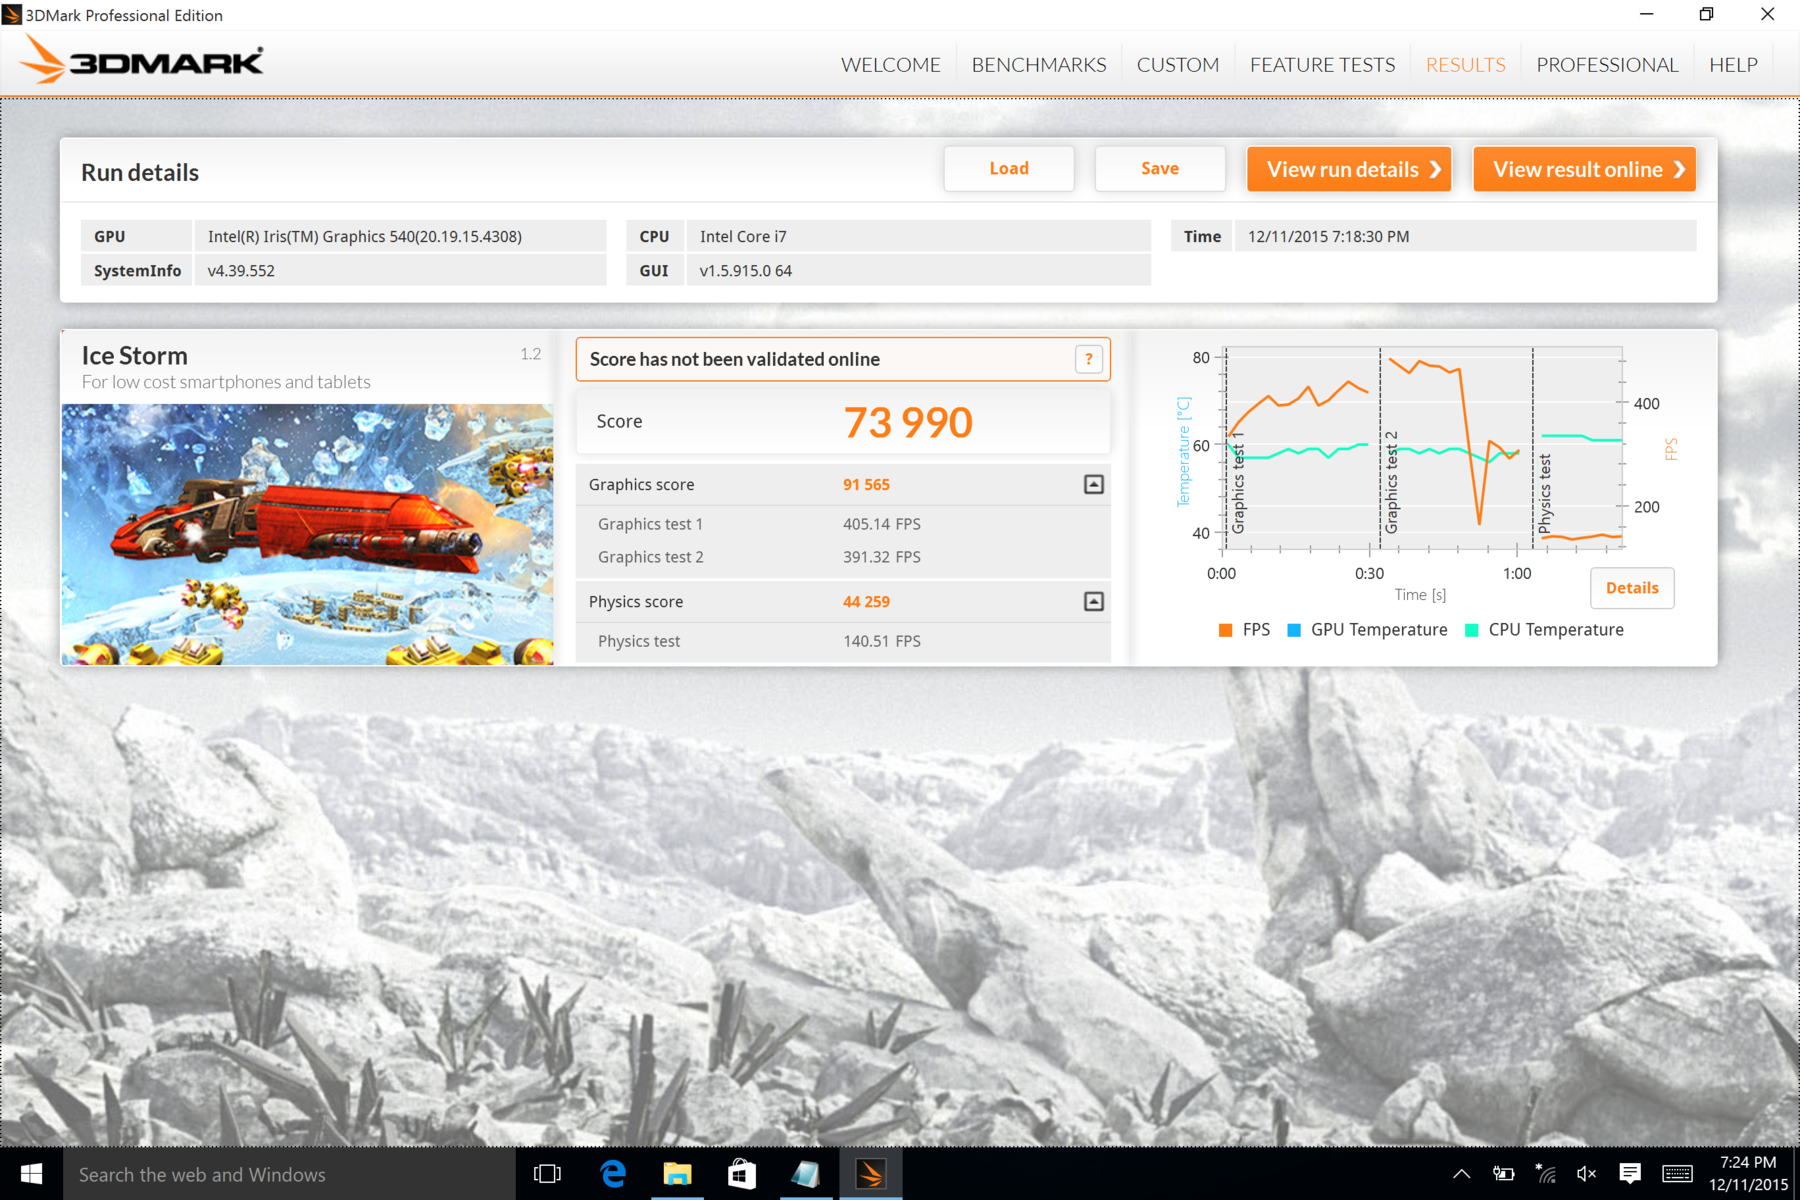This screenshot has height=1200, width=1800.
Task: Open the Windows Start menu
Action: [x=31, y=1174]
